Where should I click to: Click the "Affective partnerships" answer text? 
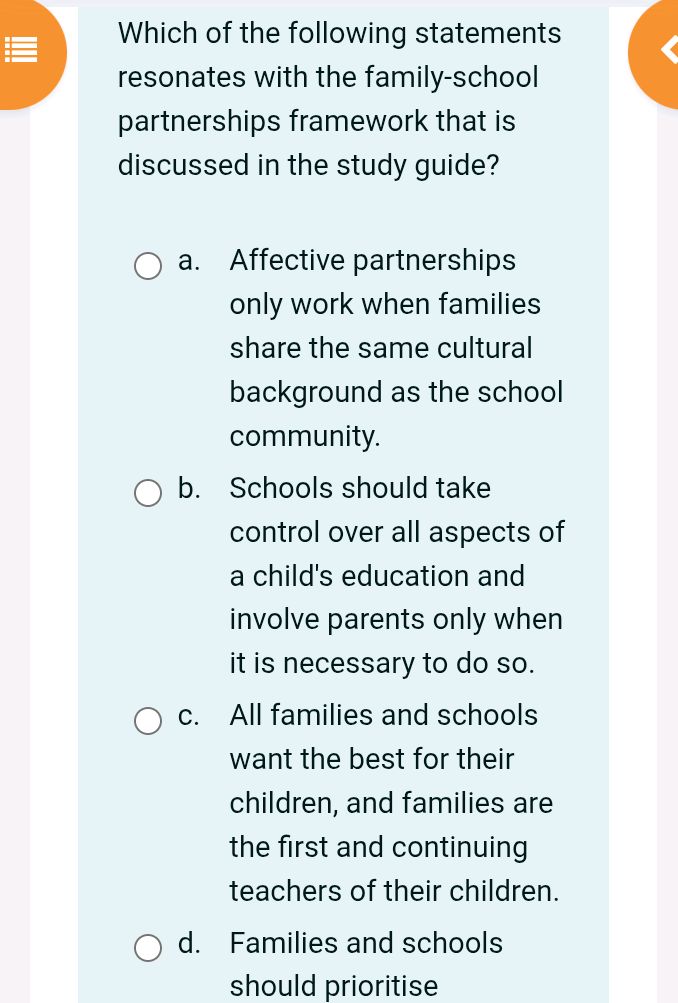(x=372, y=261)
